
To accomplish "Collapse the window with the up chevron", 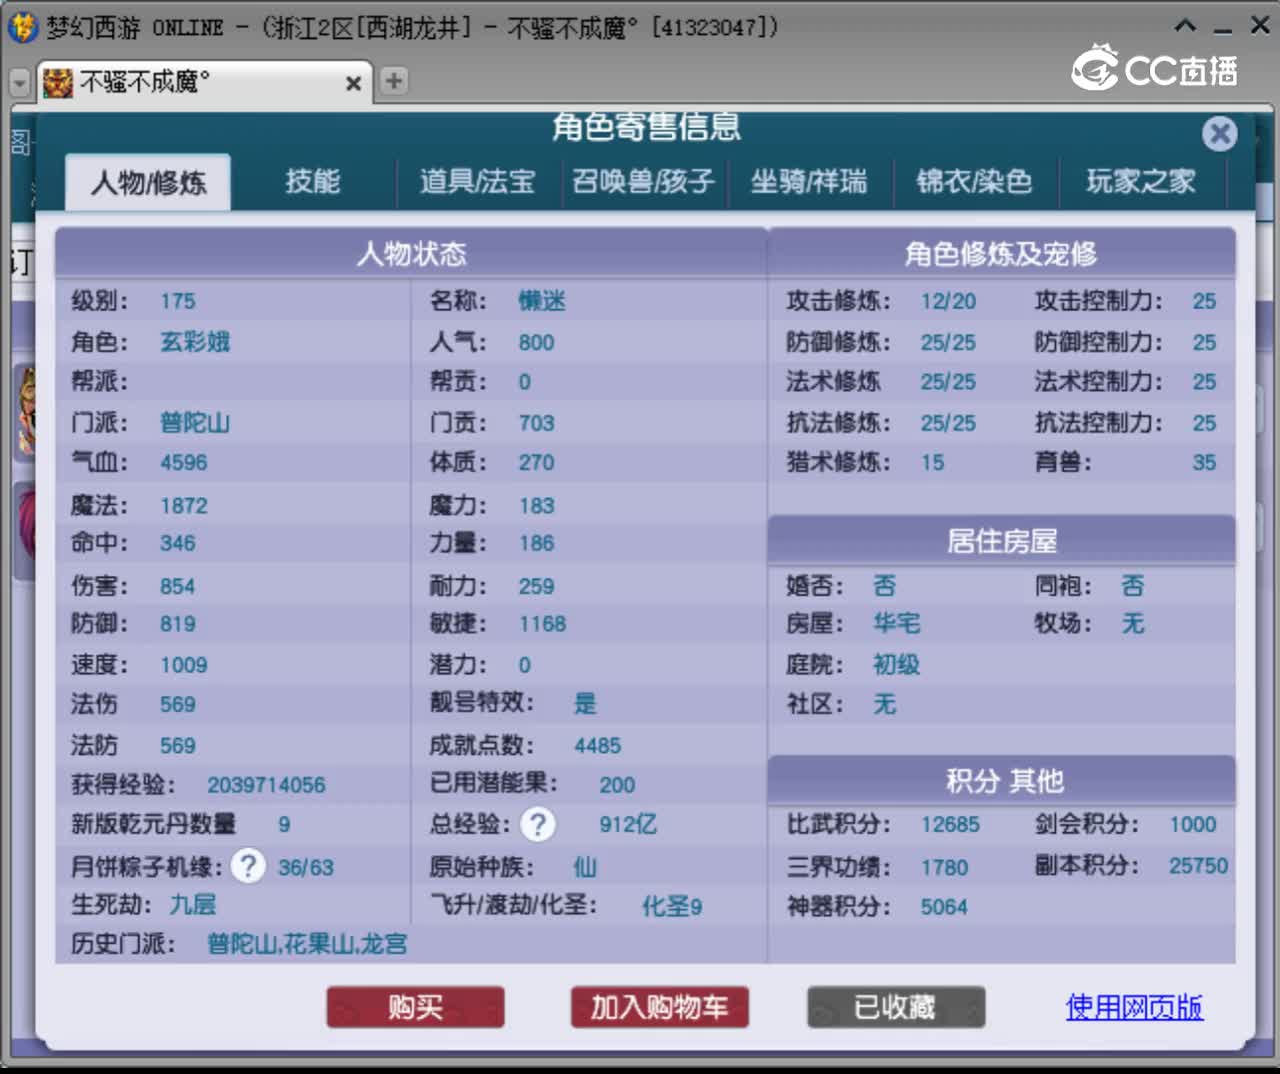I will coord(1185,26).
